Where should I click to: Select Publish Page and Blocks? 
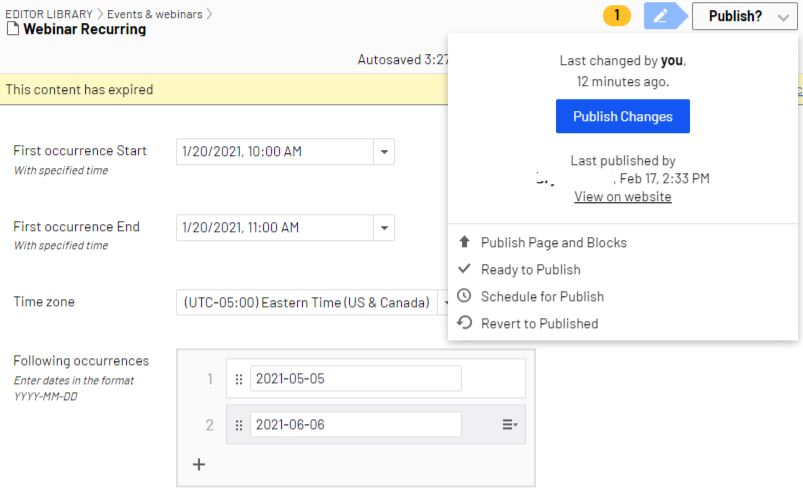[553, 243]
